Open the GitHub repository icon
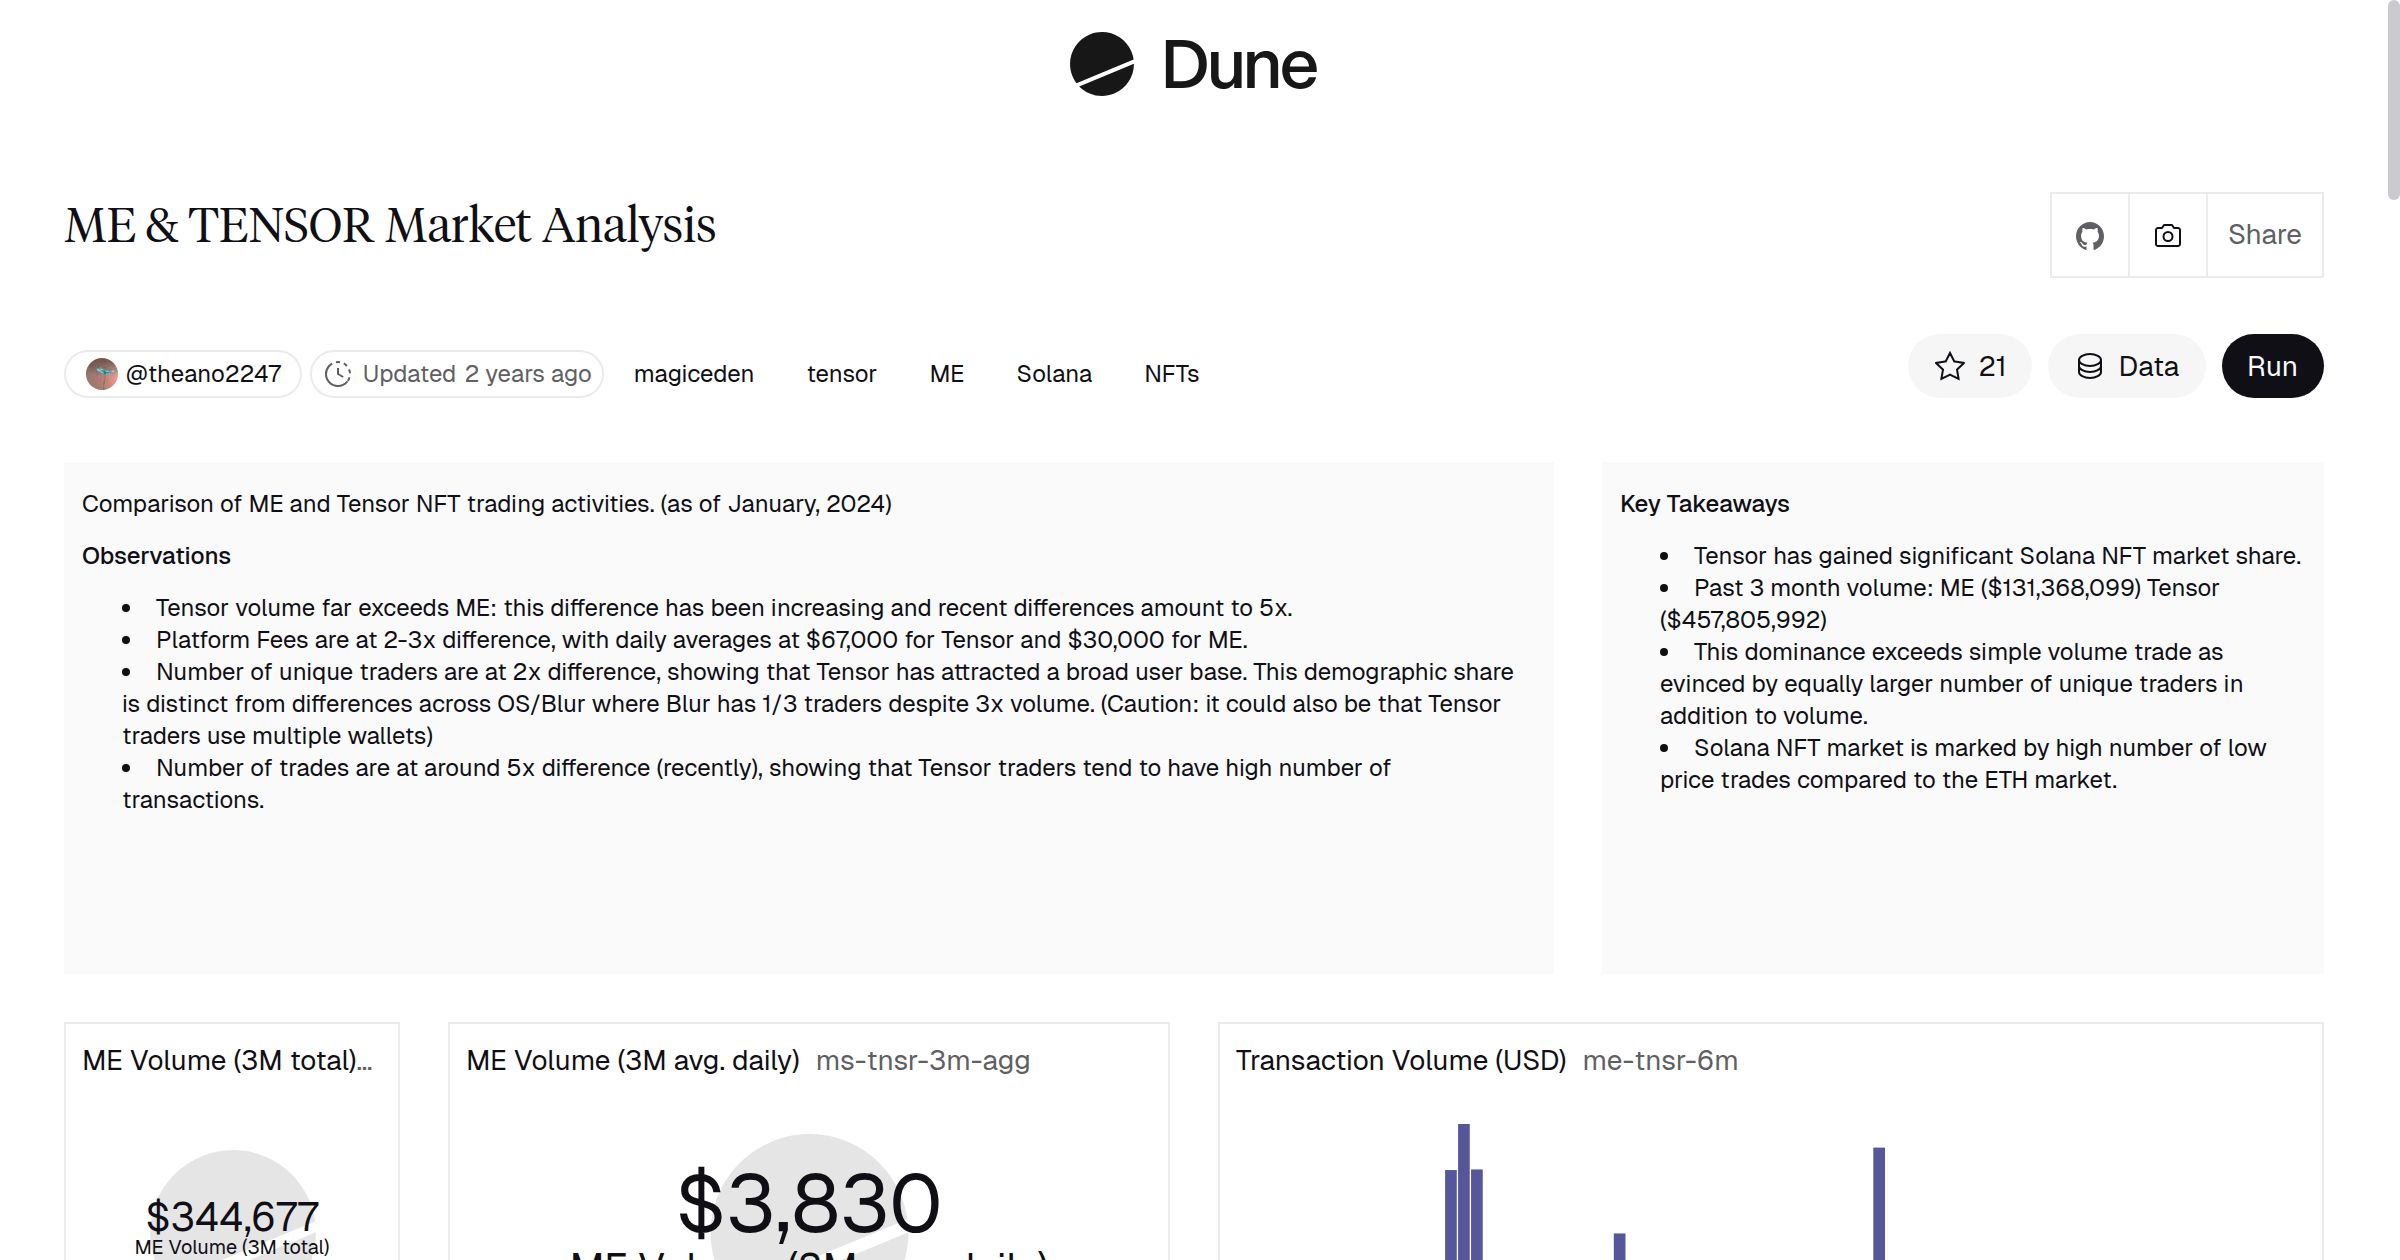The width and height of the screenshot is (2400, 1260). (x=2089, y=235)
